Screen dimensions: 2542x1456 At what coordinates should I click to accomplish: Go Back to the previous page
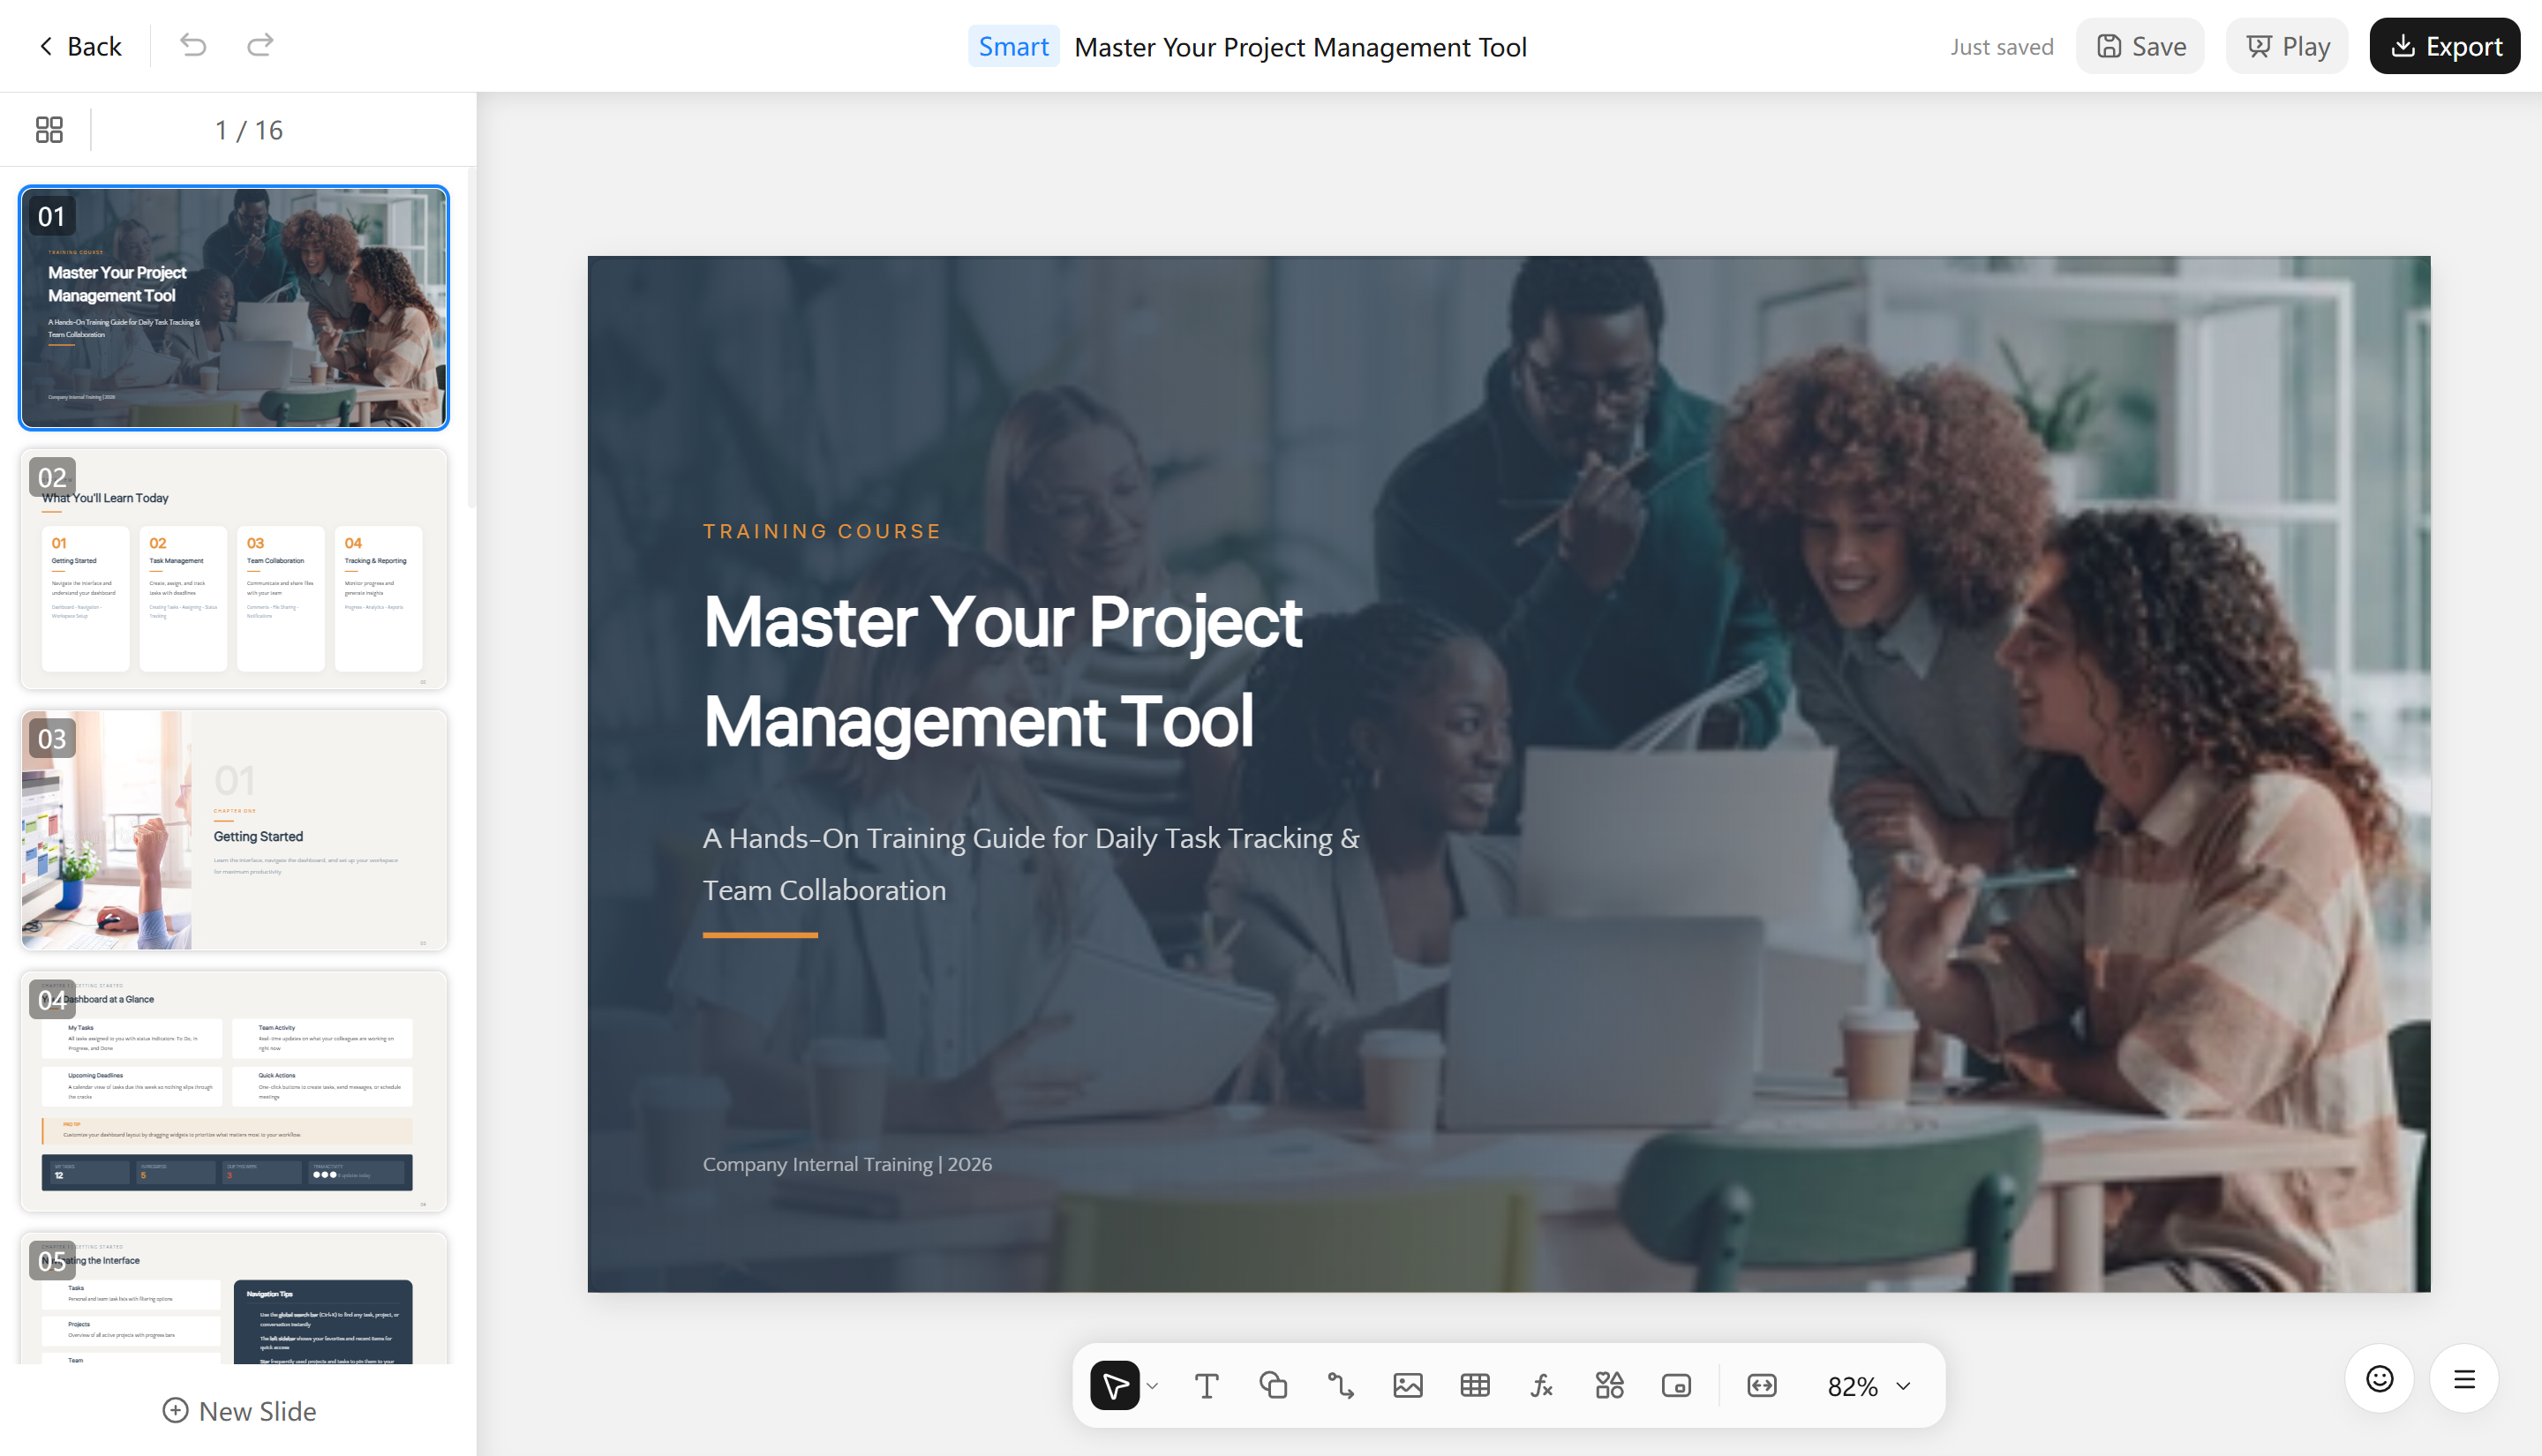80,46
